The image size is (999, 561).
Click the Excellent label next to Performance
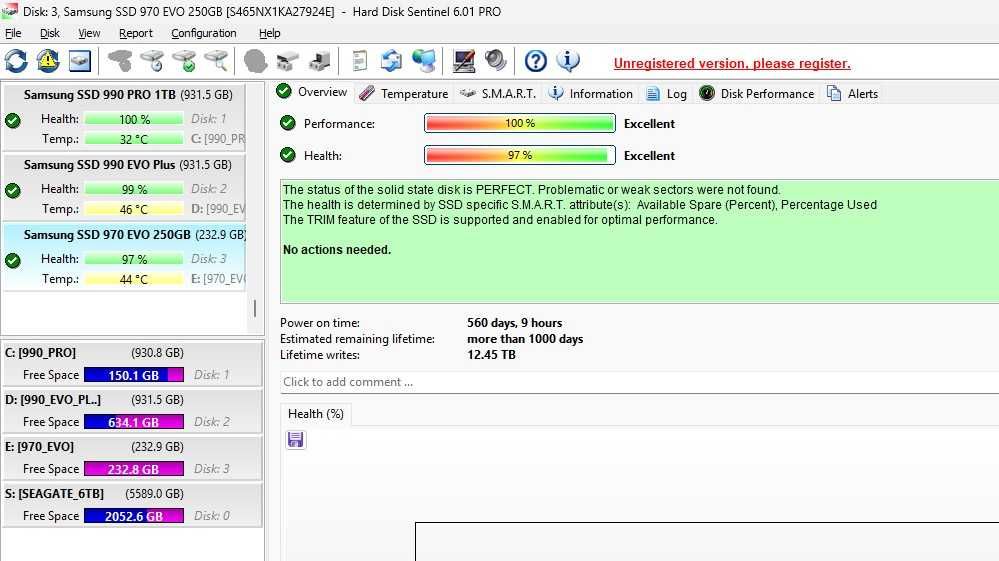(x=649, y=124)
